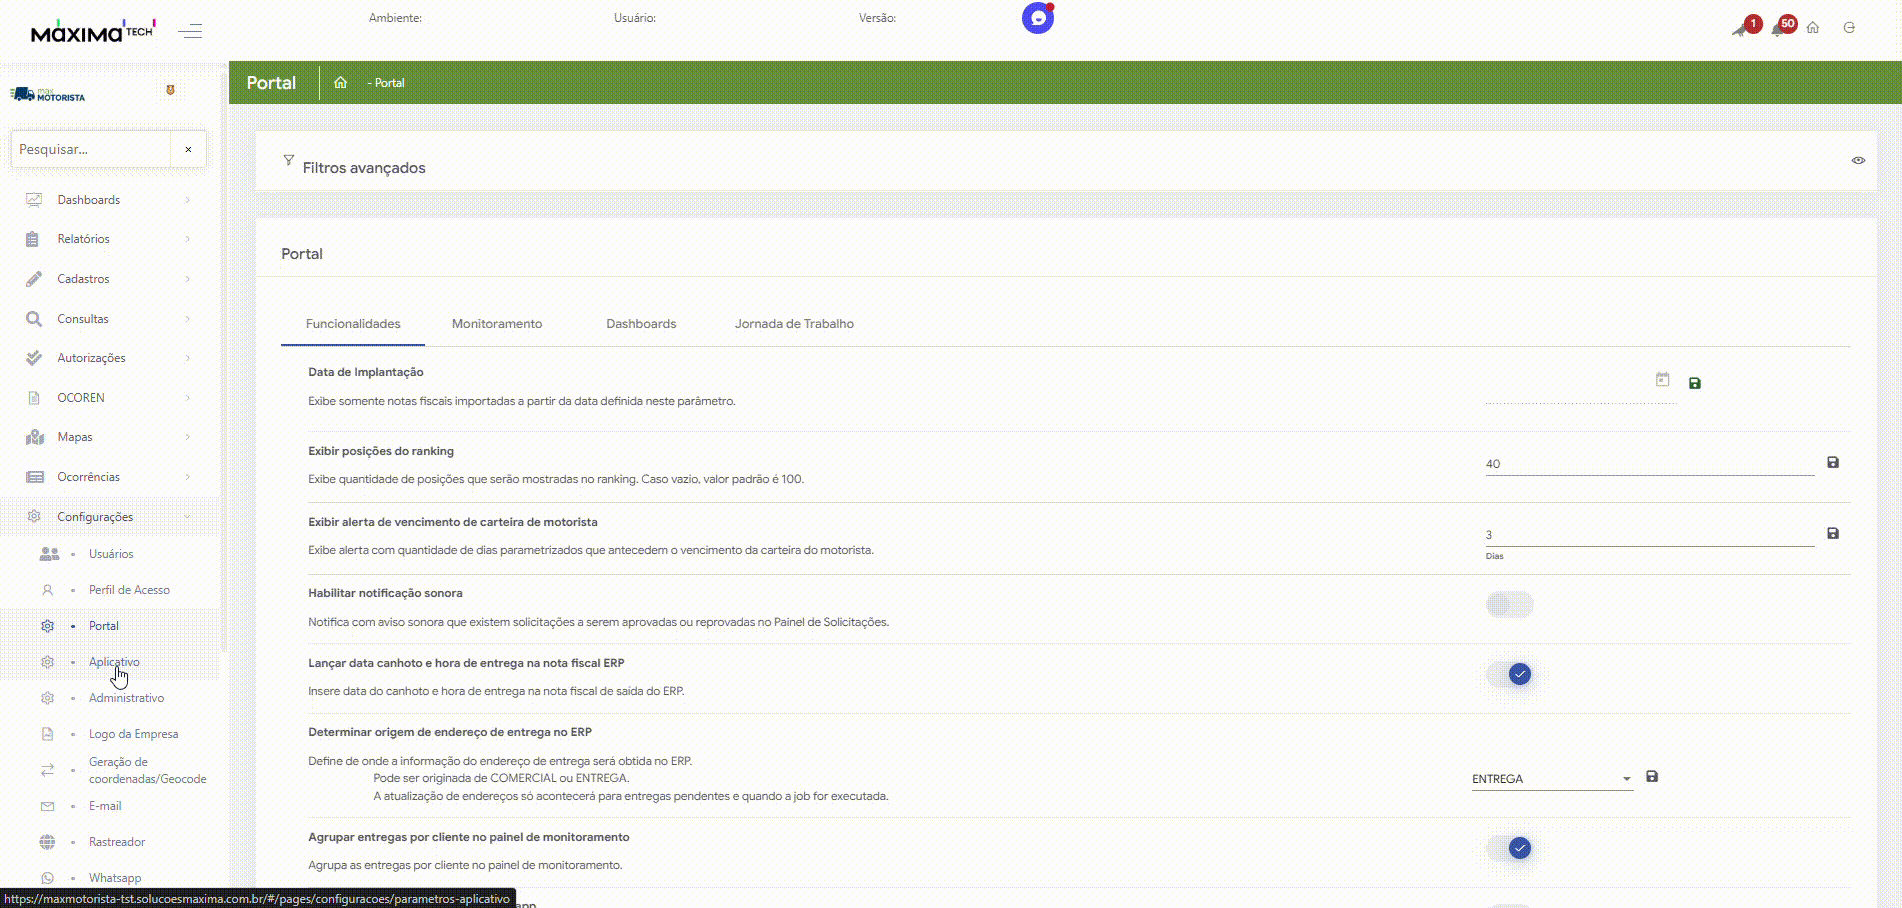Expand the Consultas menu chevron
The image size is (1902, 908).
tap(187, 319)
